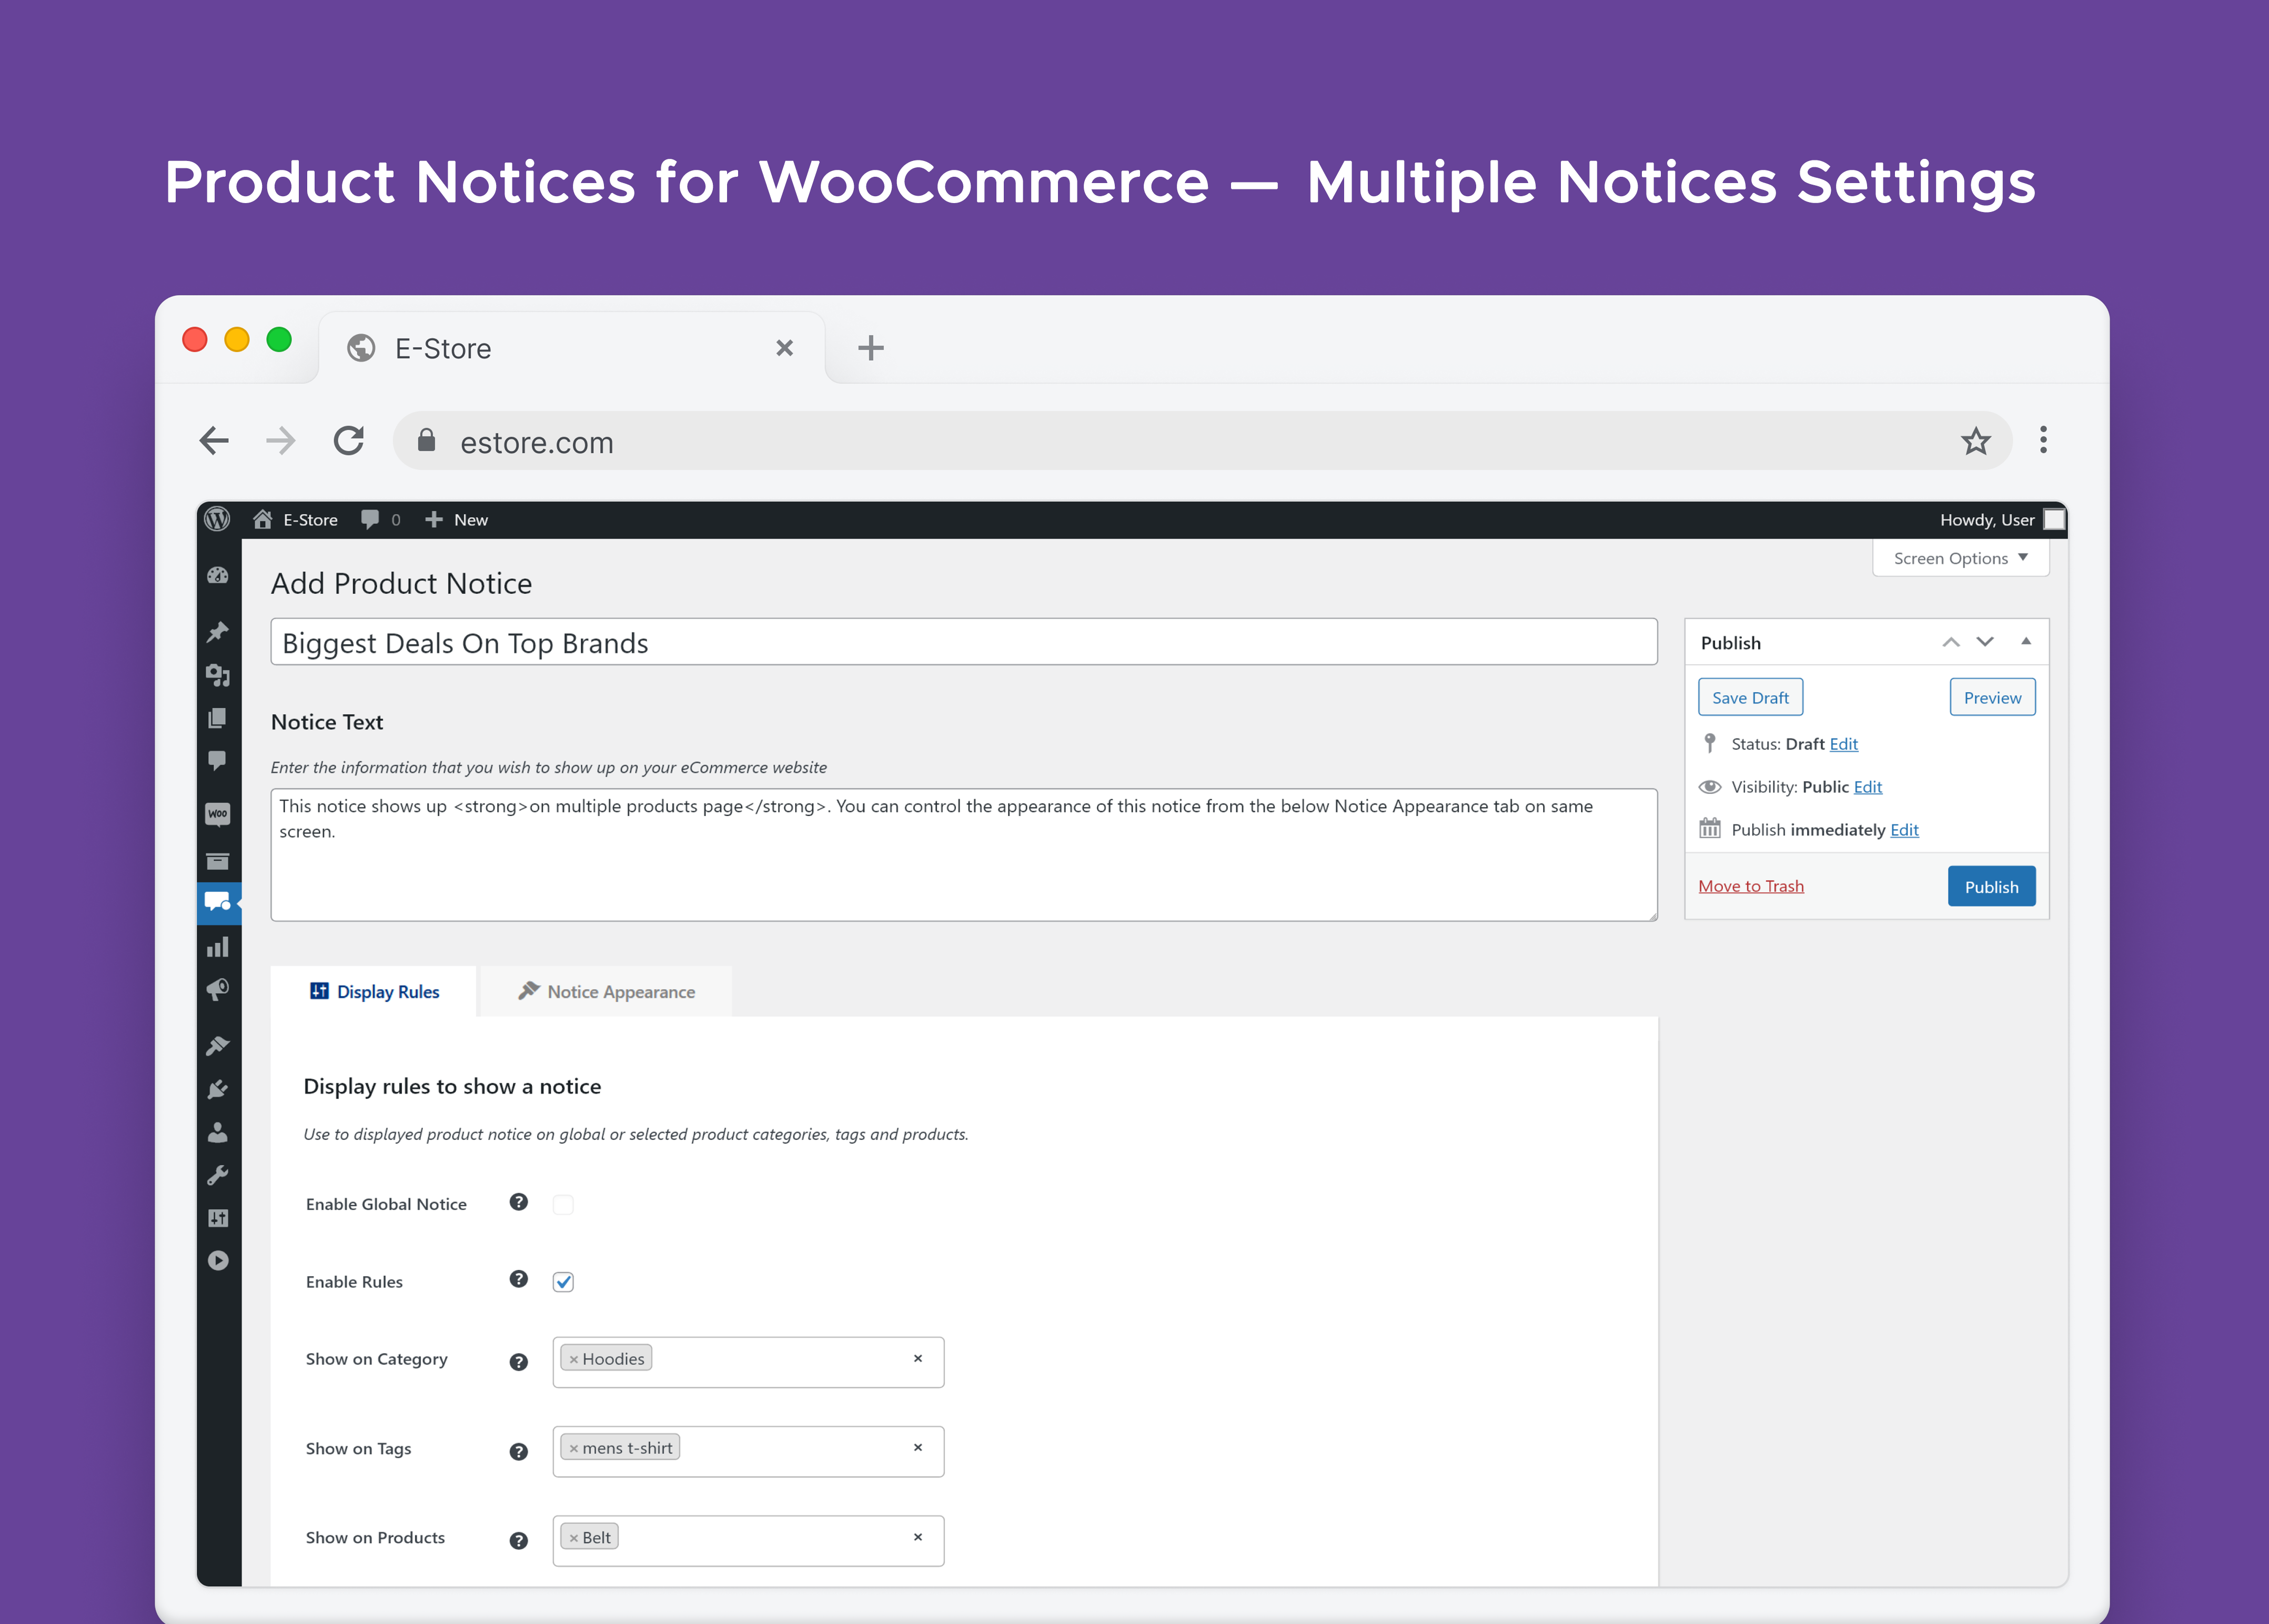Open the Marketing megaphone sidebar icon
2269x1624 pixels.
pos(218,989)
